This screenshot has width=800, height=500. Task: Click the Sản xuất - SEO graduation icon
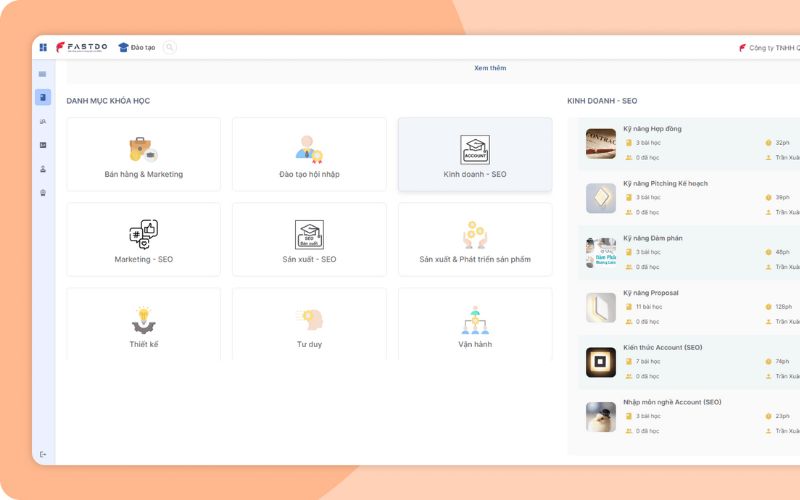point(309,234)
